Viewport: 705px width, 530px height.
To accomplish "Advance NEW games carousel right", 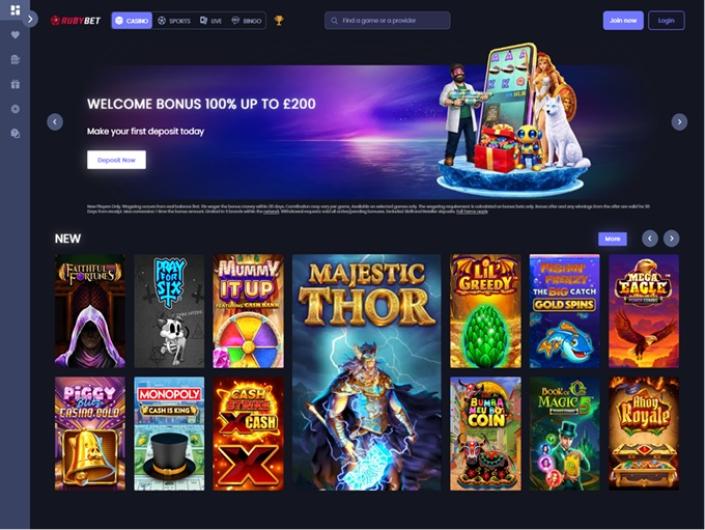I will click(x=671, y=239).
